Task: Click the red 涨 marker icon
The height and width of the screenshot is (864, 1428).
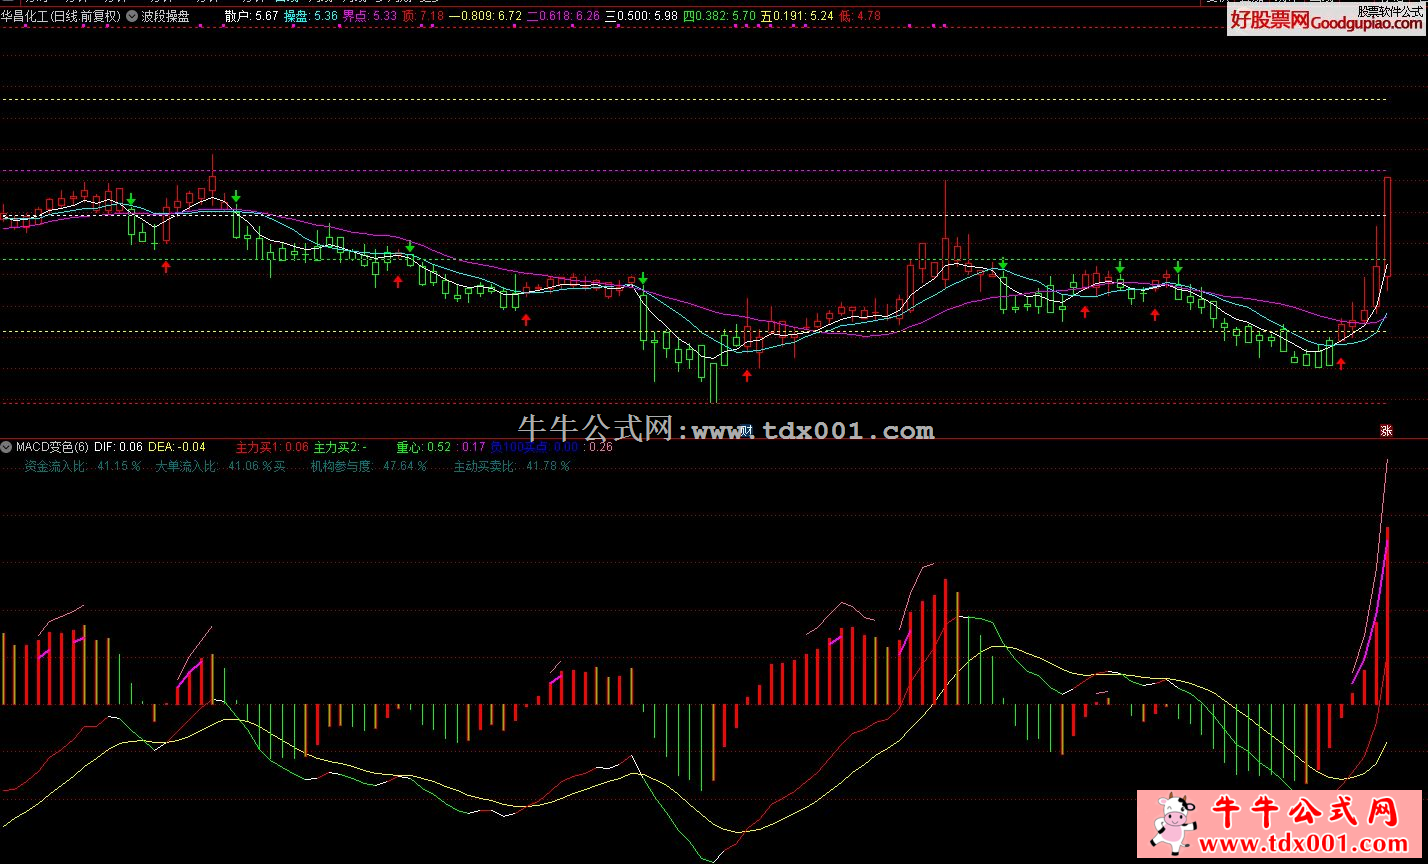Action: pos(1386,431)
